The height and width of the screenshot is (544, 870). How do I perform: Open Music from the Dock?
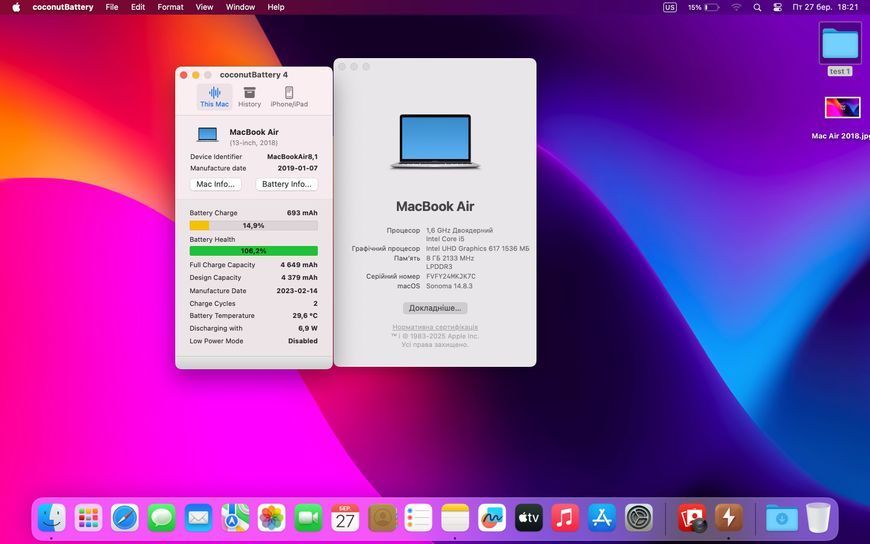pyautogui.click(x=565, y=518)
